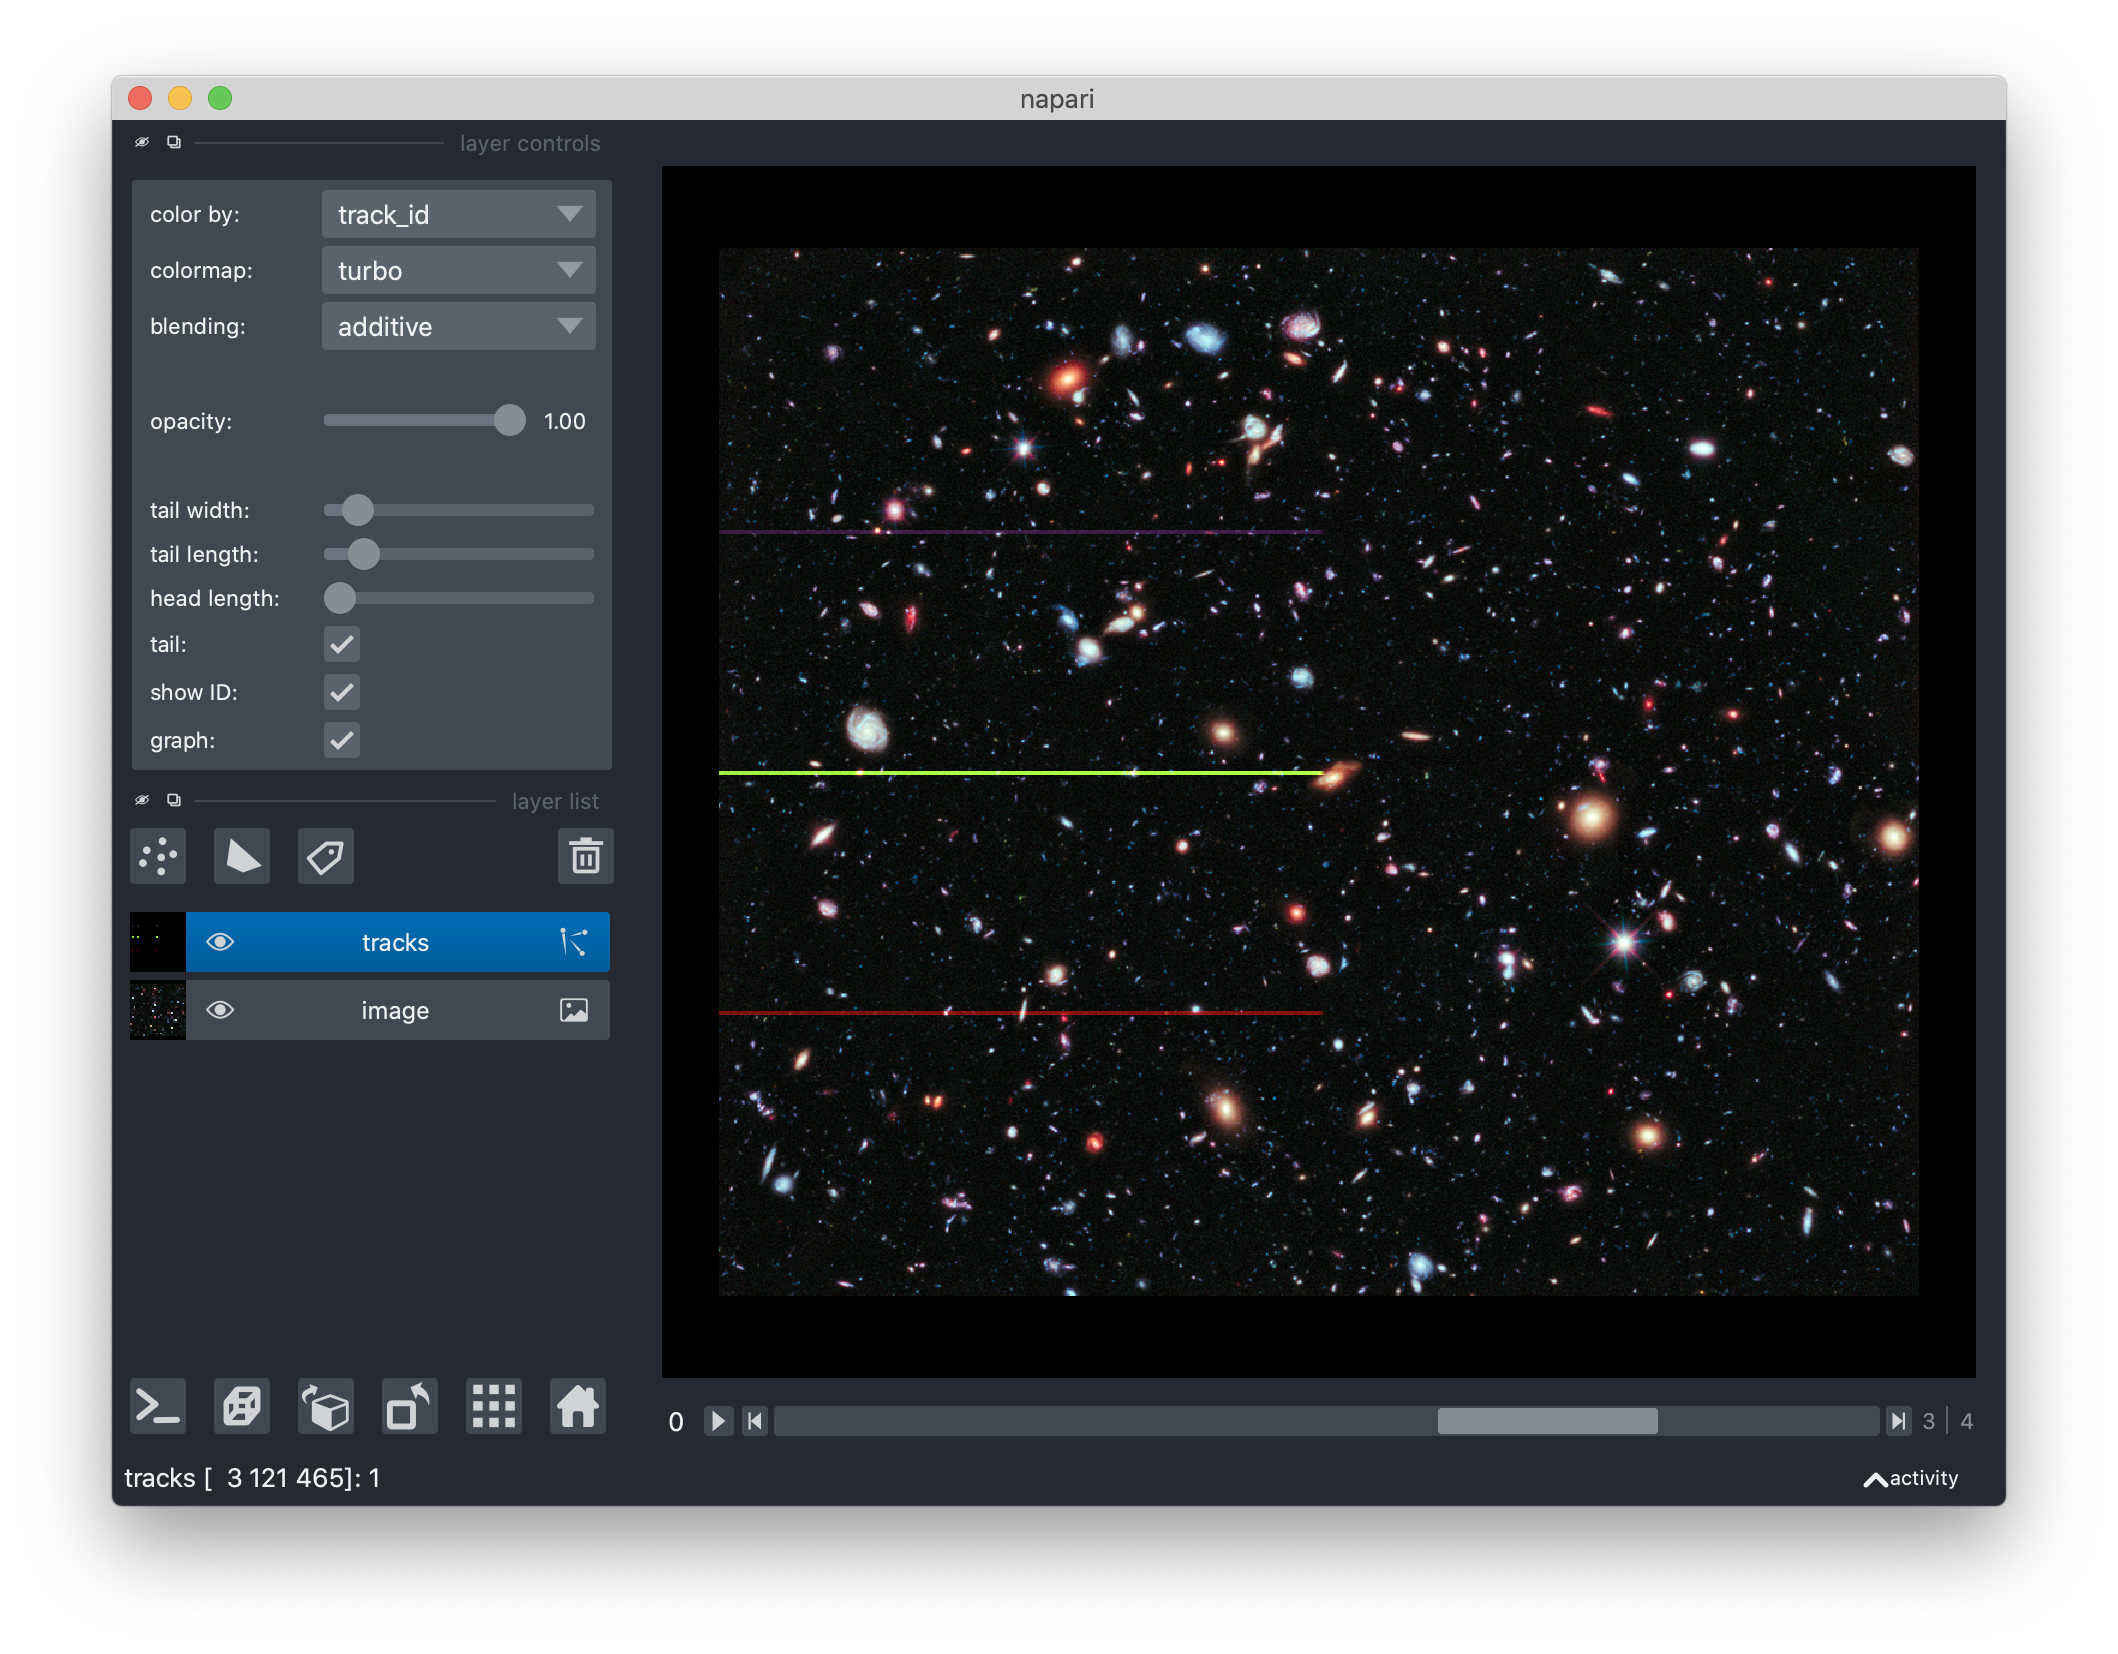
Task: Click the purple track line in canvas
Action: click(1020, 531)
